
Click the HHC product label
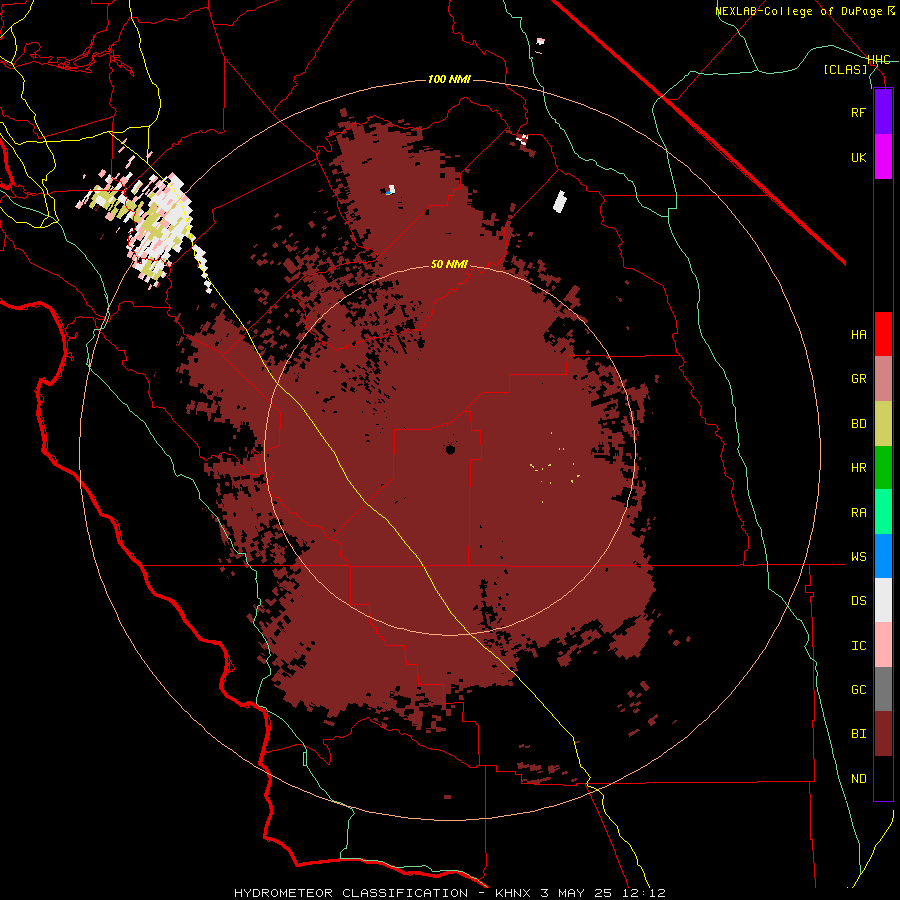[x=879, y=60]
